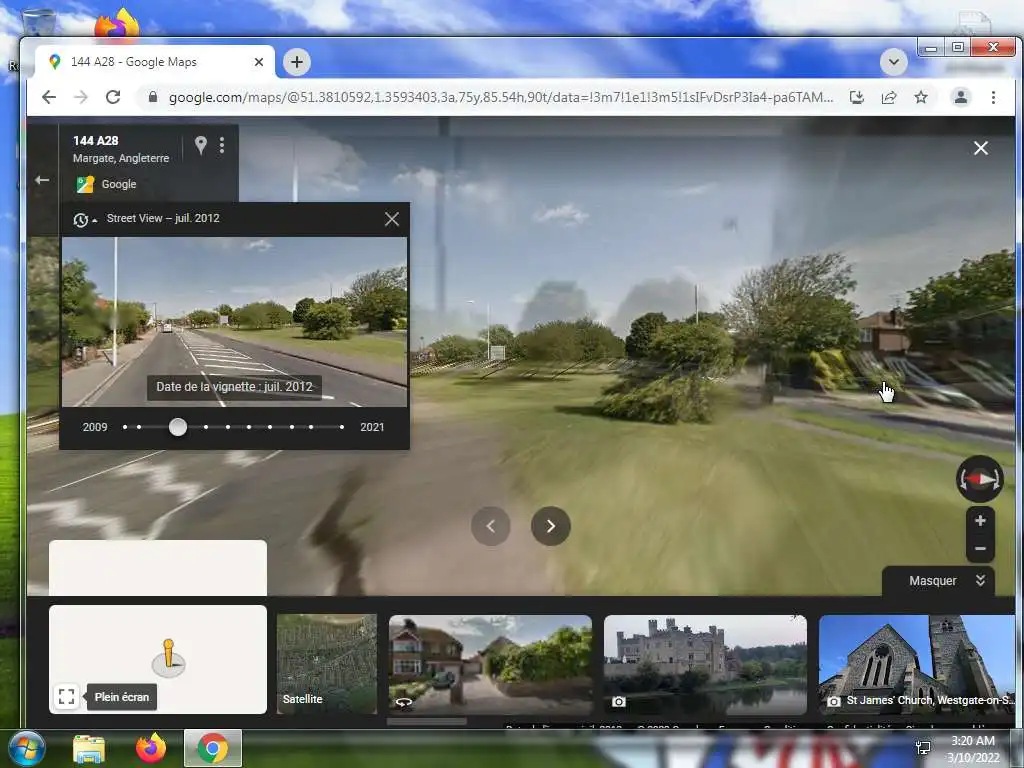This screenshot has width=1024, height=768.
Task: Click the 144 A28 address title
Action: [95, 140]
